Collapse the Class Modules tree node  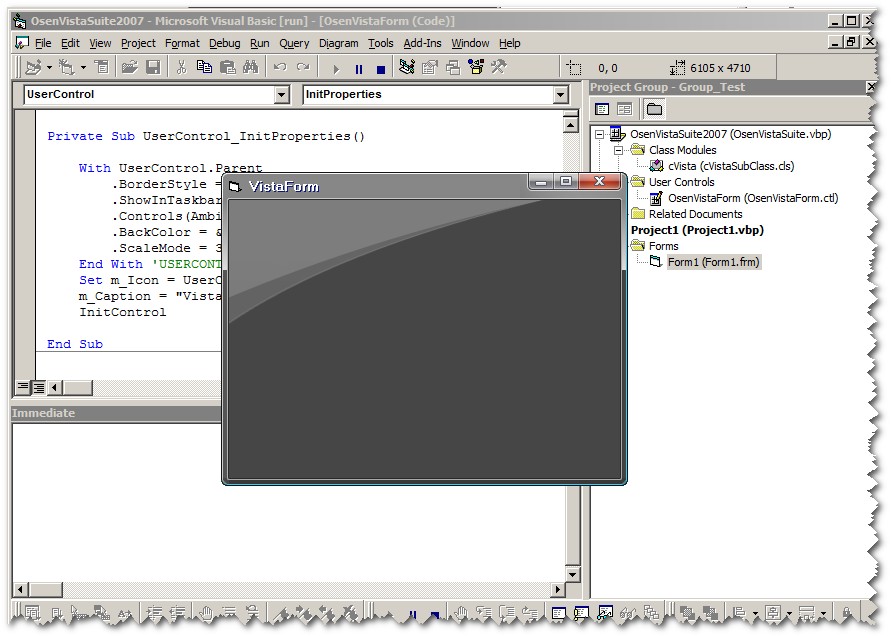(x=618, y=150)
